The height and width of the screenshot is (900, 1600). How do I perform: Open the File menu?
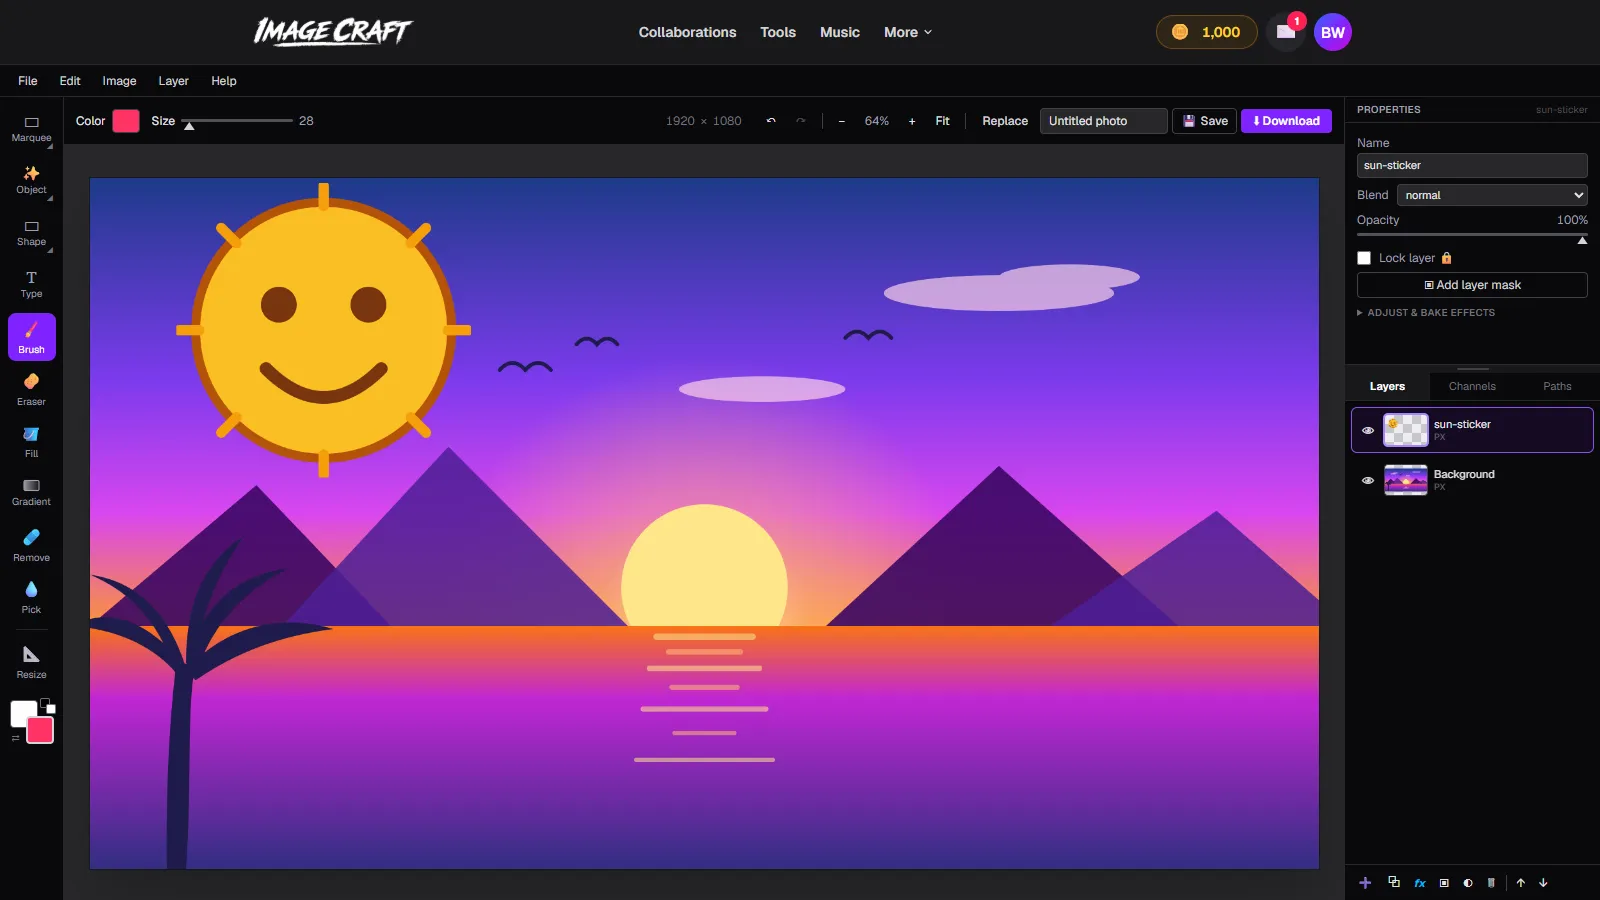[28, 81]
